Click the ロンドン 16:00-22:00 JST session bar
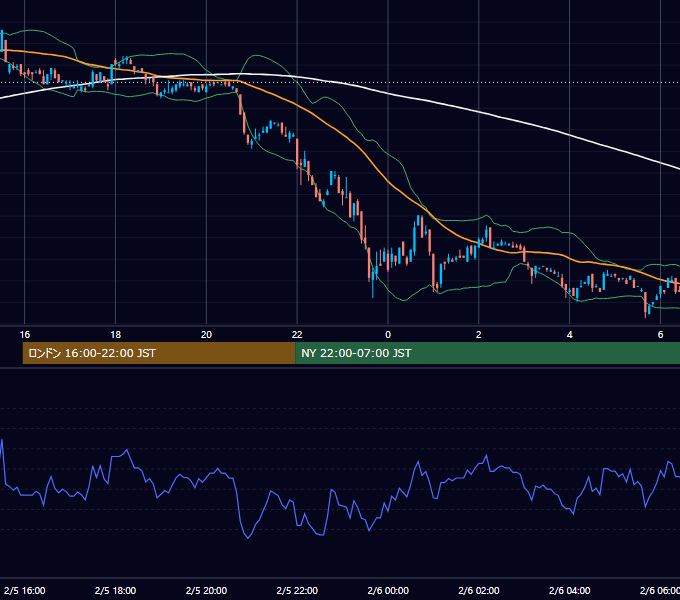This screenshot has width=680, height=600. (159, 353)
